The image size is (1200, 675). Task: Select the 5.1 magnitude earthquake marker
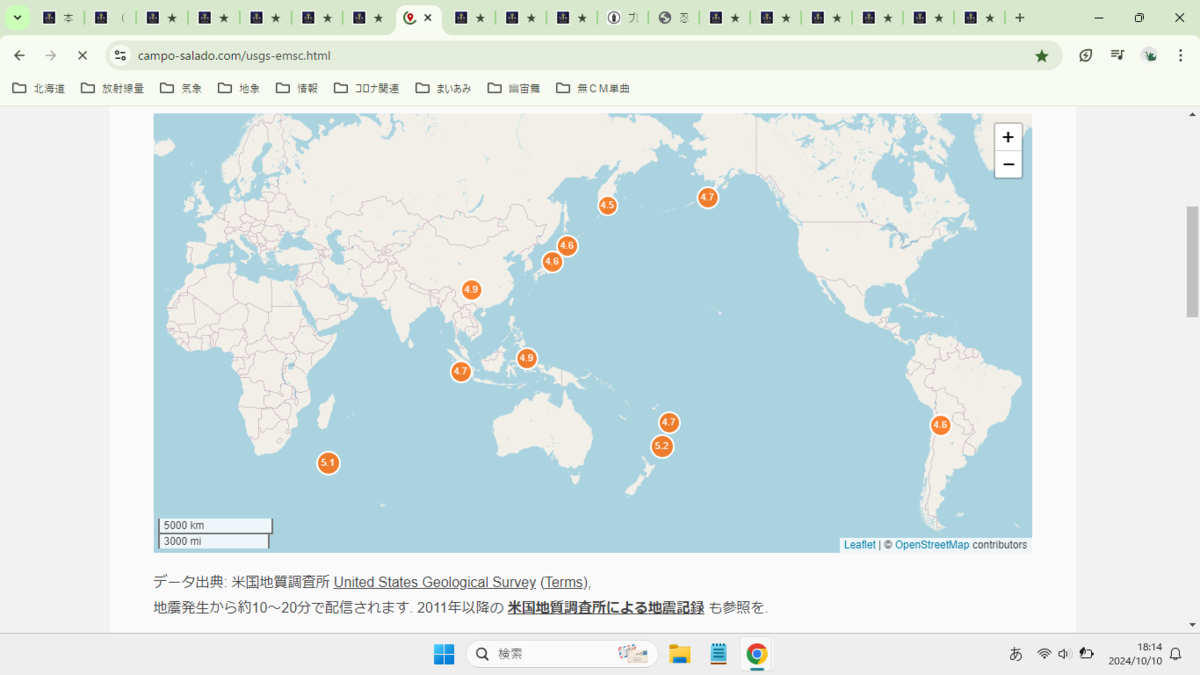point(328,463)
